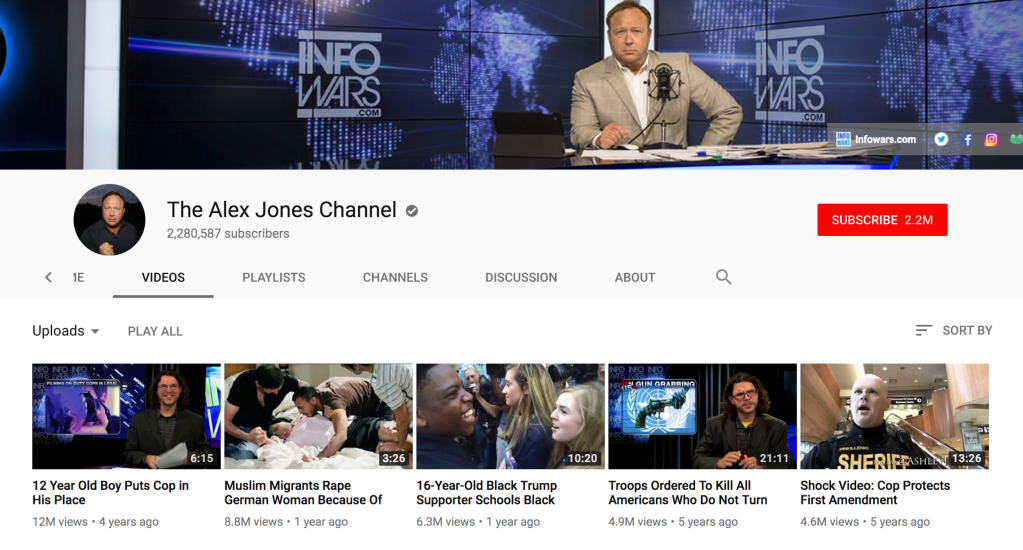Open the Facebook link icon in banner
The width and height of the screenshot is (1023, 550).
pyautogui.click(x=967, y=139)
